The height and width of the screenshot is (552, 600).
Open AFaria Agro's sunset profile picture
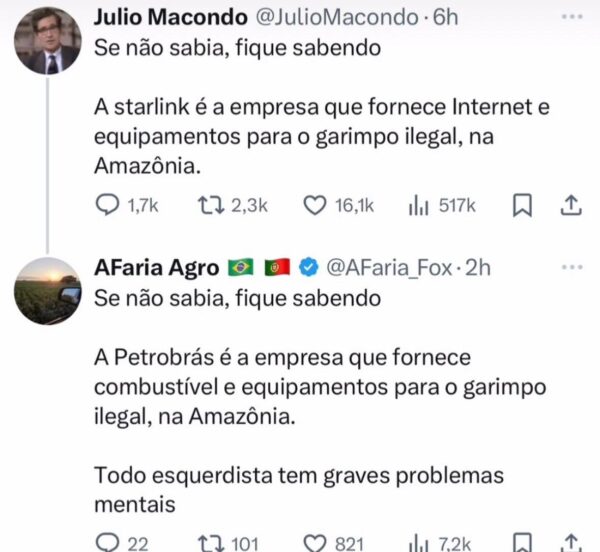point(48,291)
